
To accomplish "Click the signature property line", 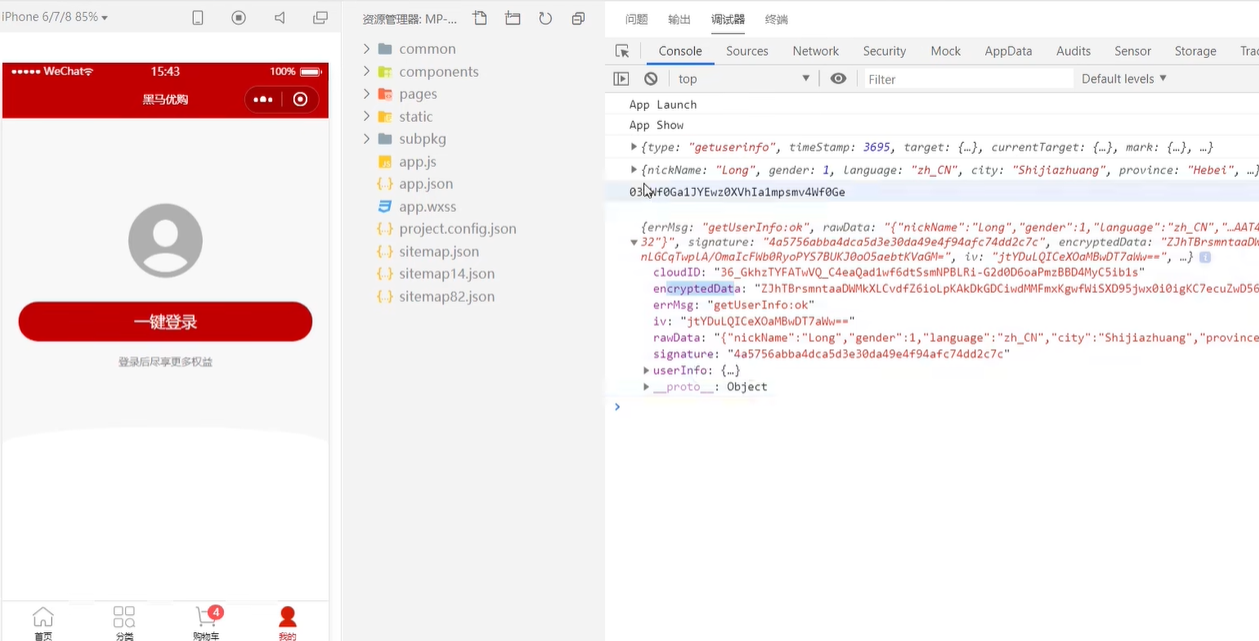I will coord(831,354).
